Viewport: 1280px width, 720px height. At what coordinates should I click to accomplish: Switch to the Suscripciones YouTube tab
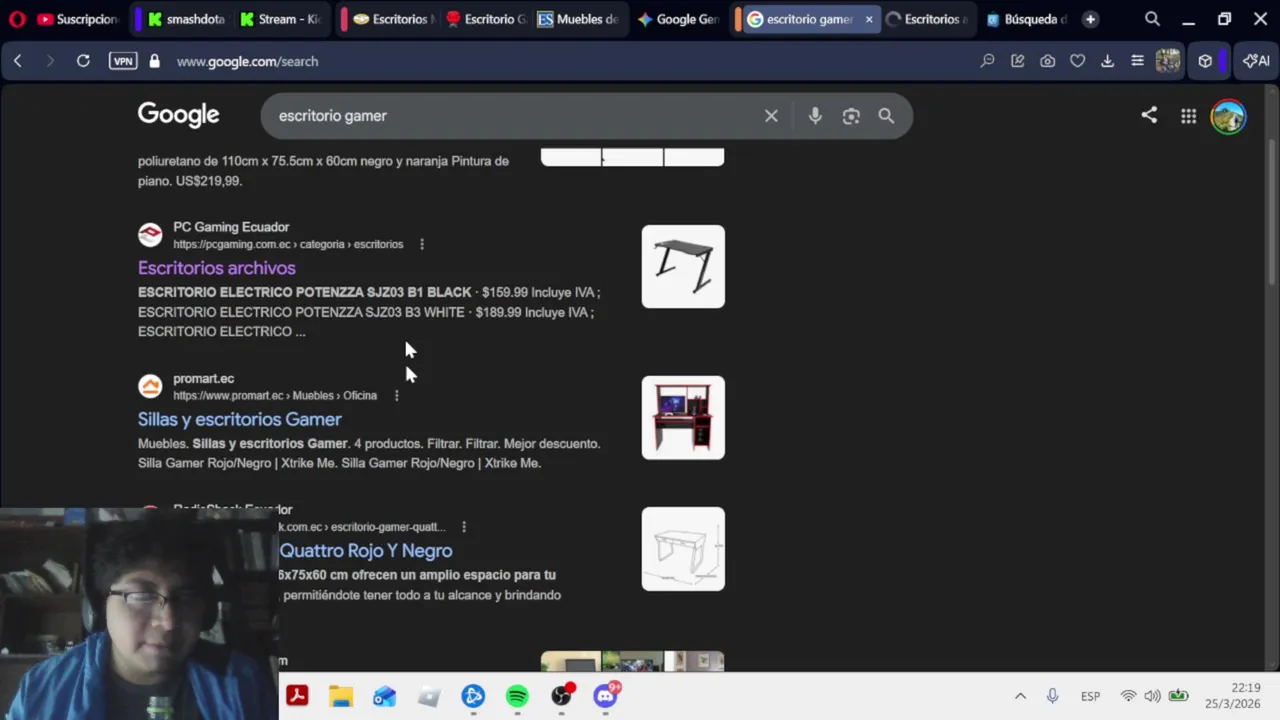coord(76,19)
